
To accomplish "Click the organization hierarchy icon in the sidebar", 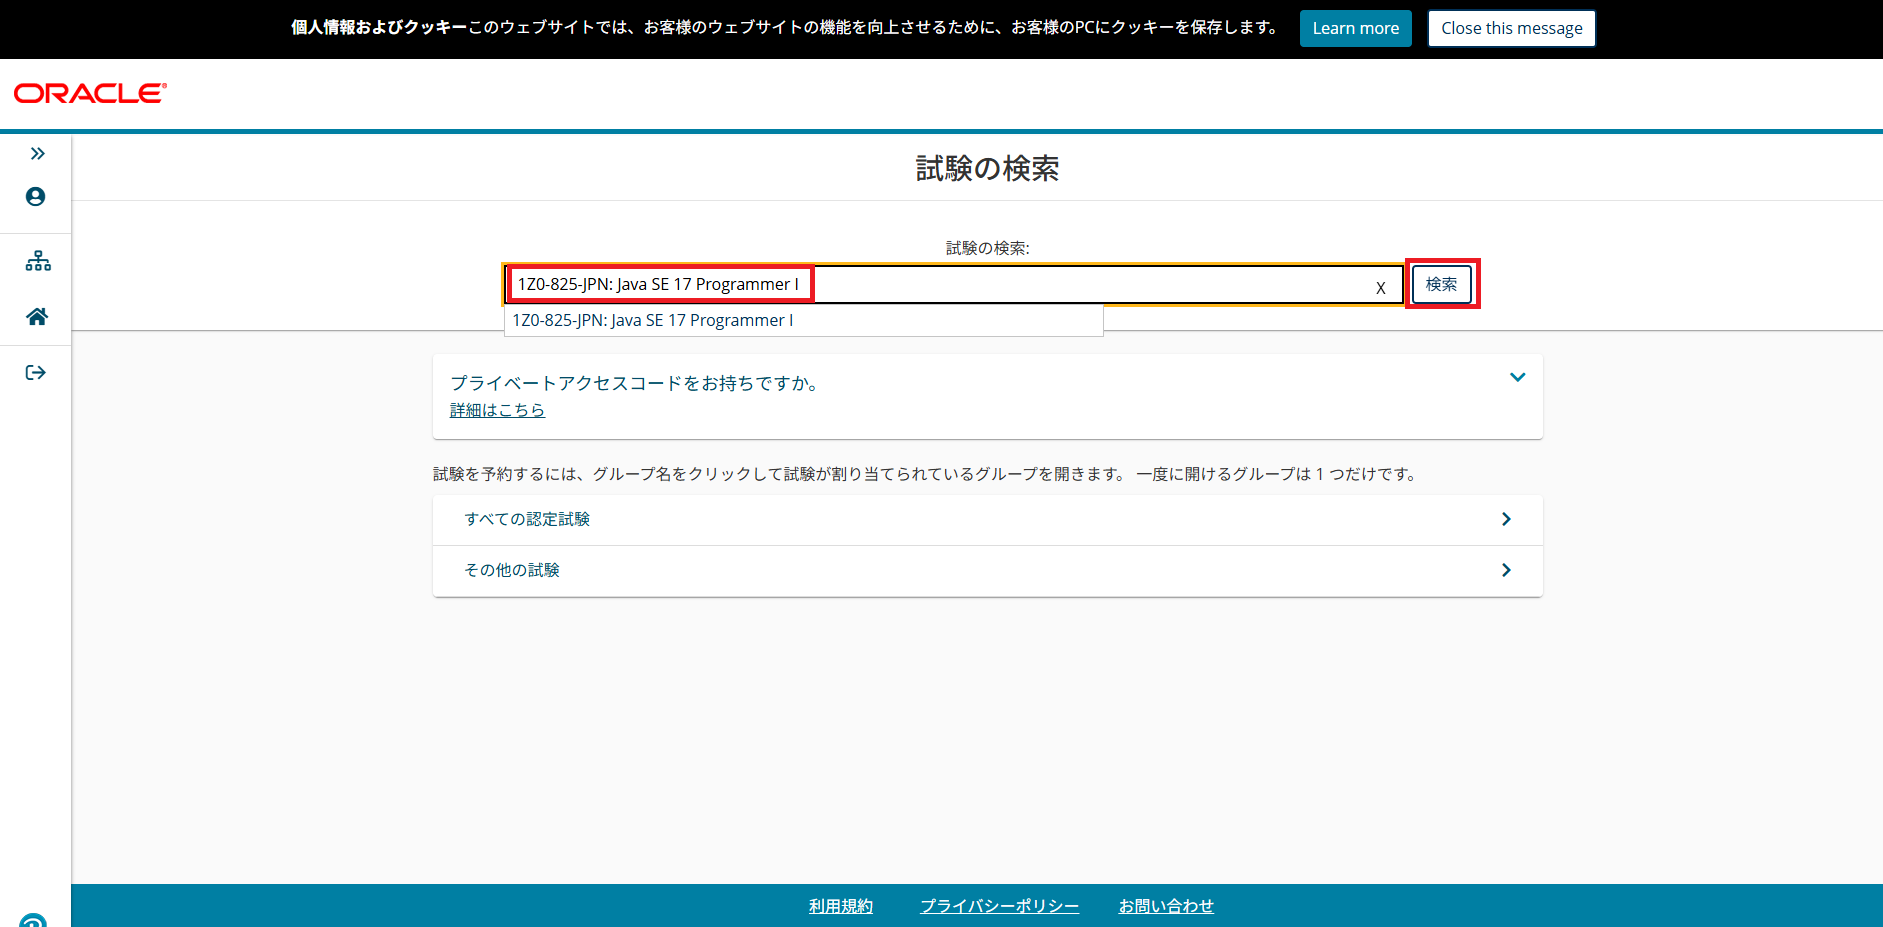I will click(x=38, y=261).
